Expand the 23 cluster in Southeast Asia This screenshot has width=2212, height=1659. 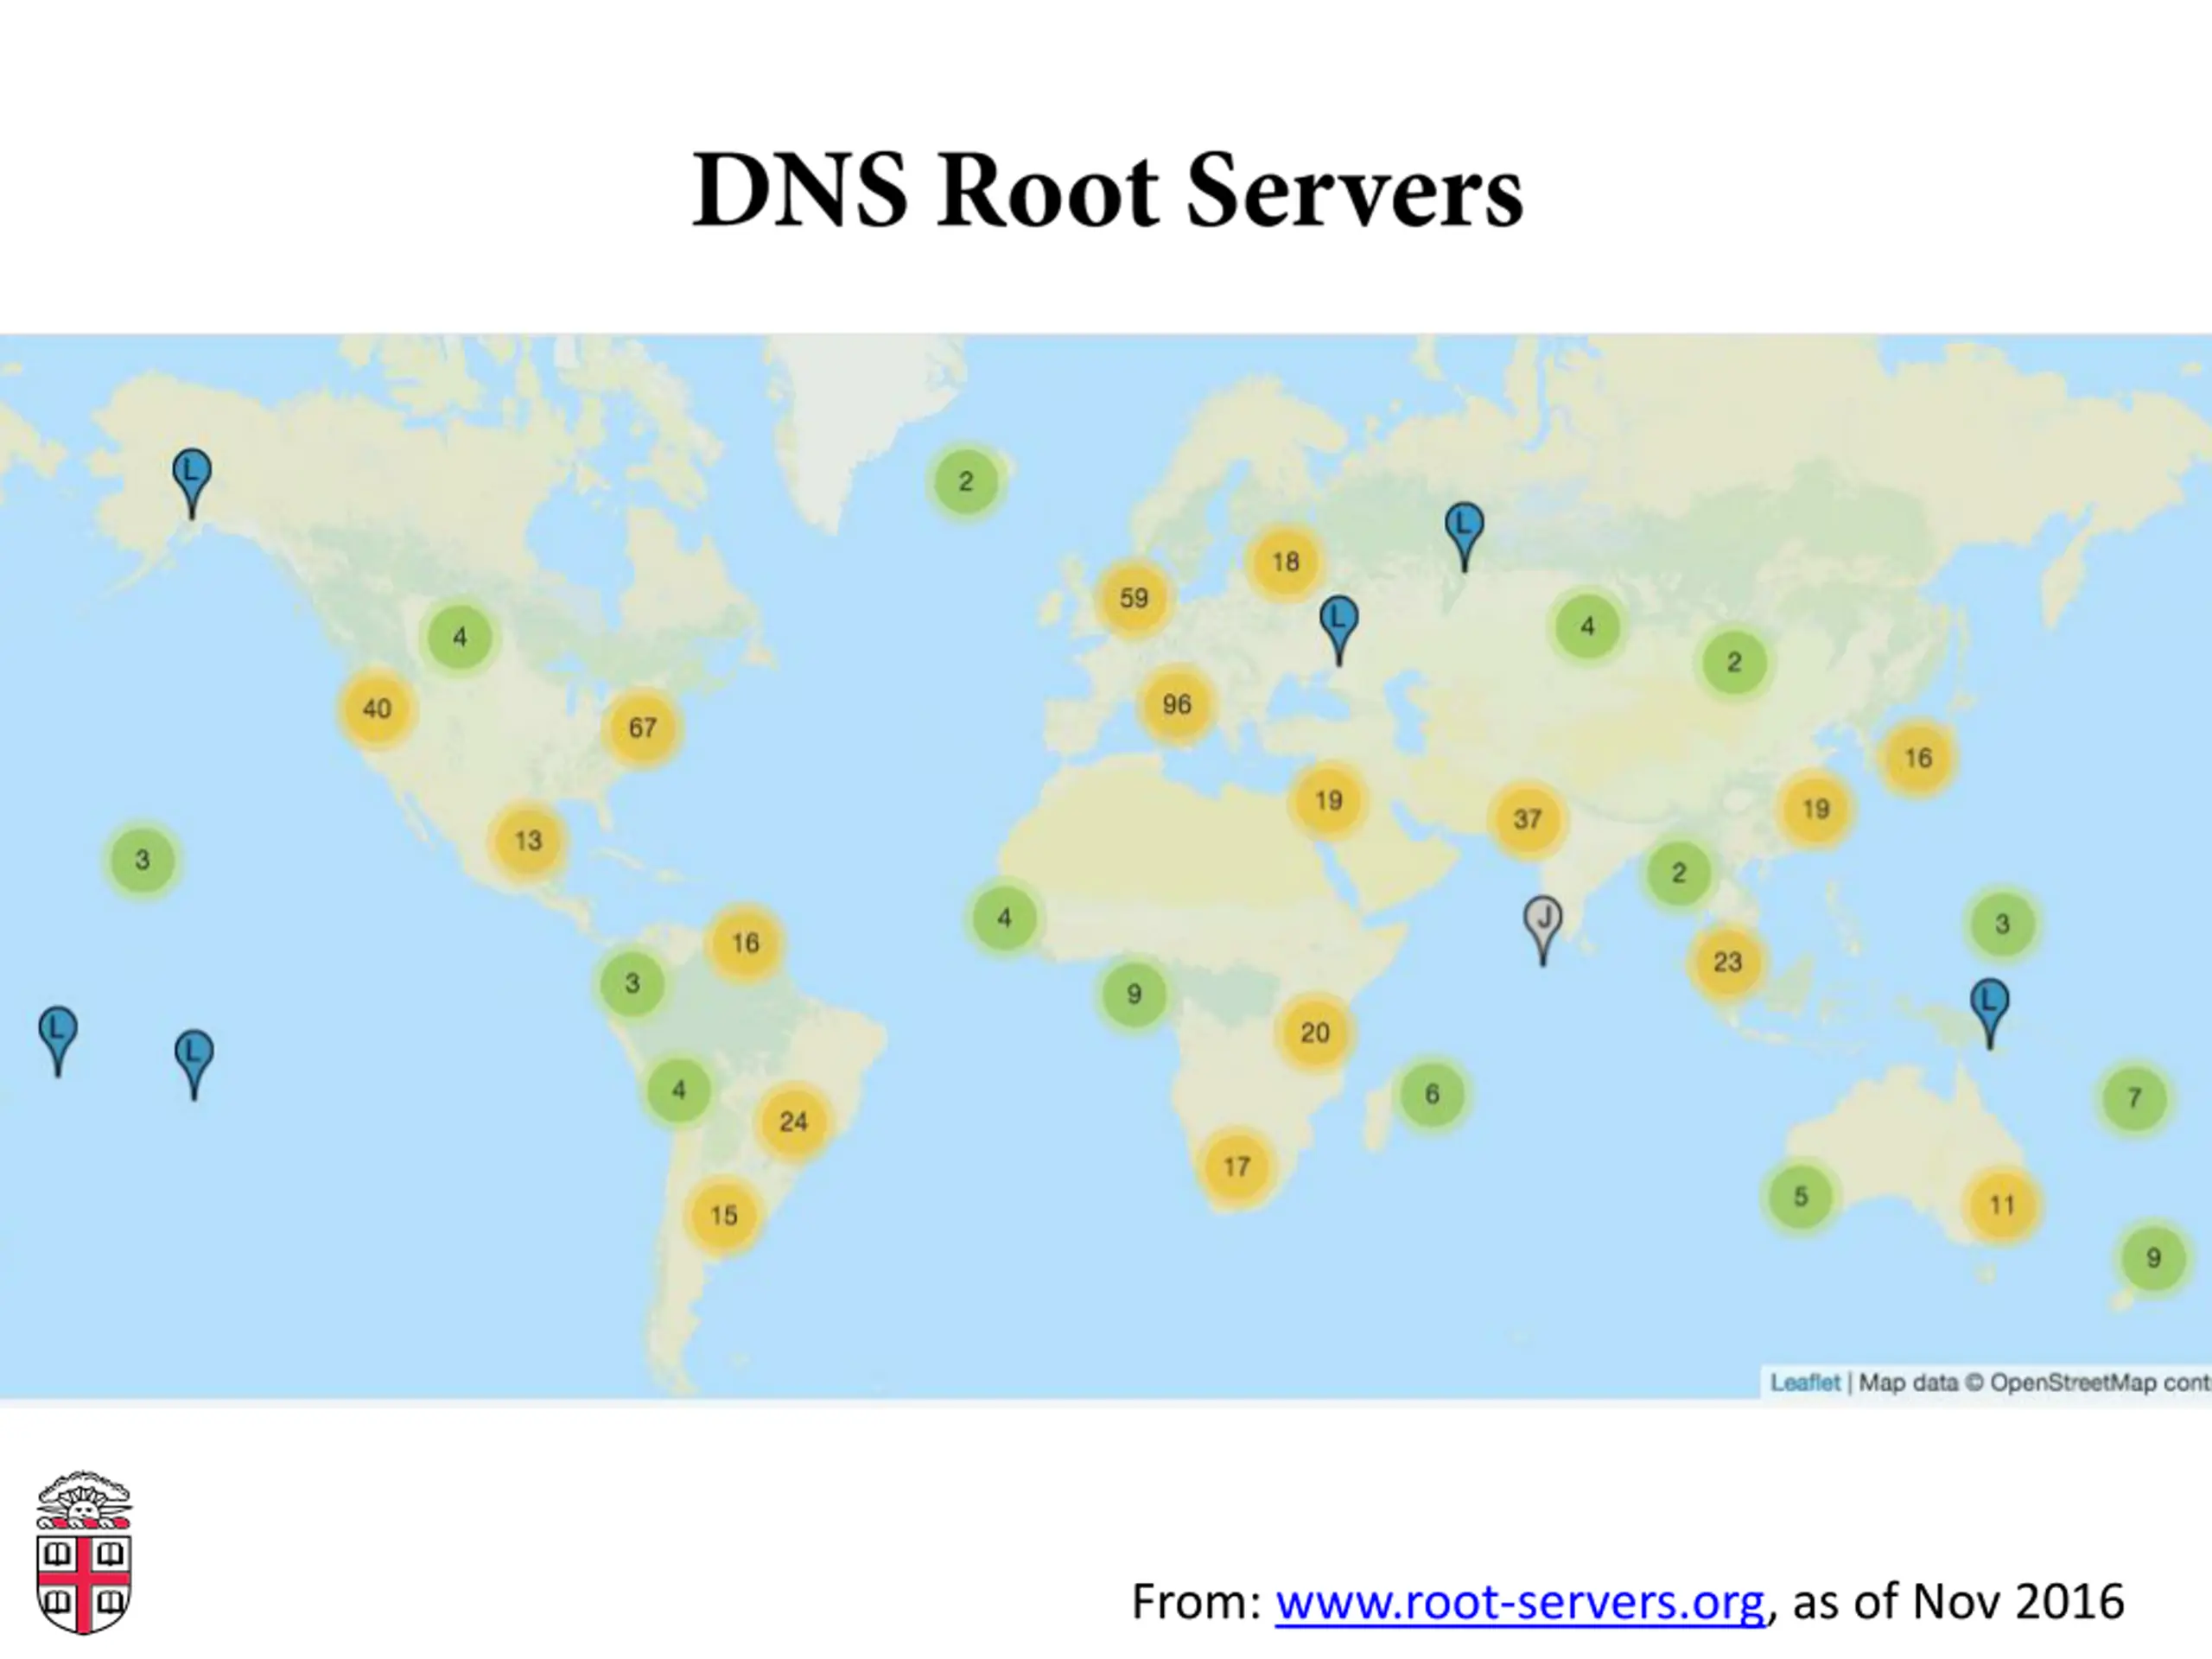tap(1728, 962)
